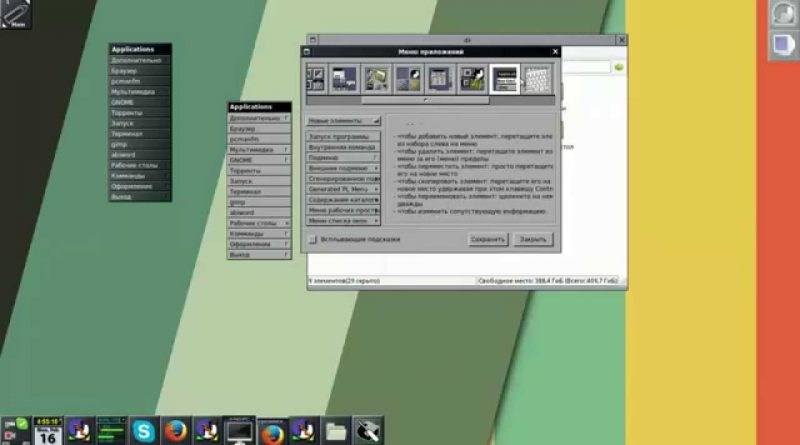Viewport: 800px width, 445px height.
Task: Click the Закрыть button in menu editor
Action: tap(533, 239)
